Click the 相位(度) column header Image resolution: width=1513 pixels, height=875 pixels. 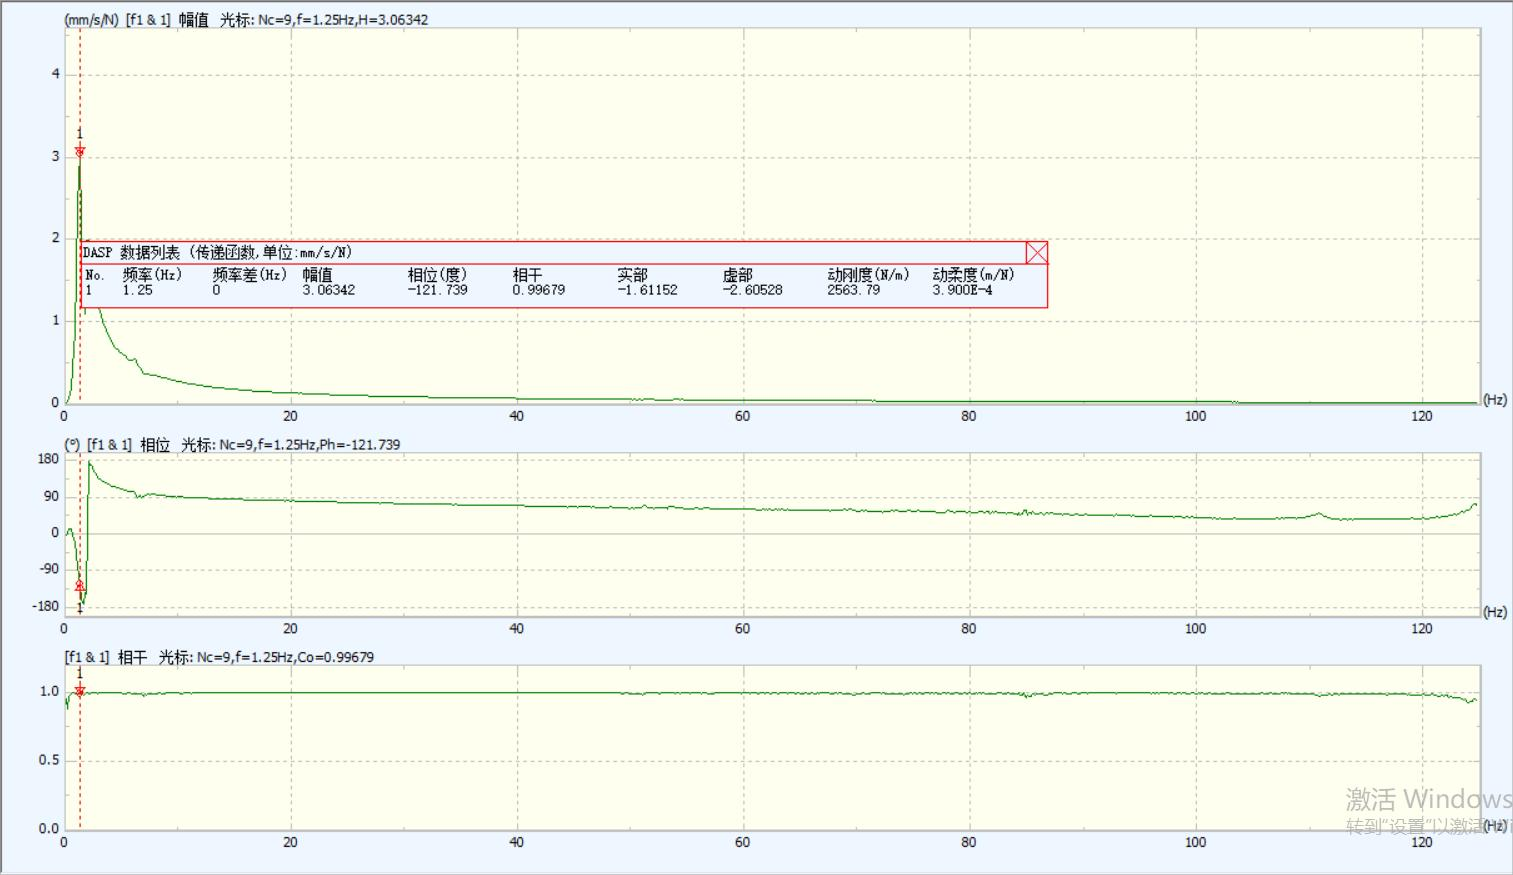coord(437,275)
